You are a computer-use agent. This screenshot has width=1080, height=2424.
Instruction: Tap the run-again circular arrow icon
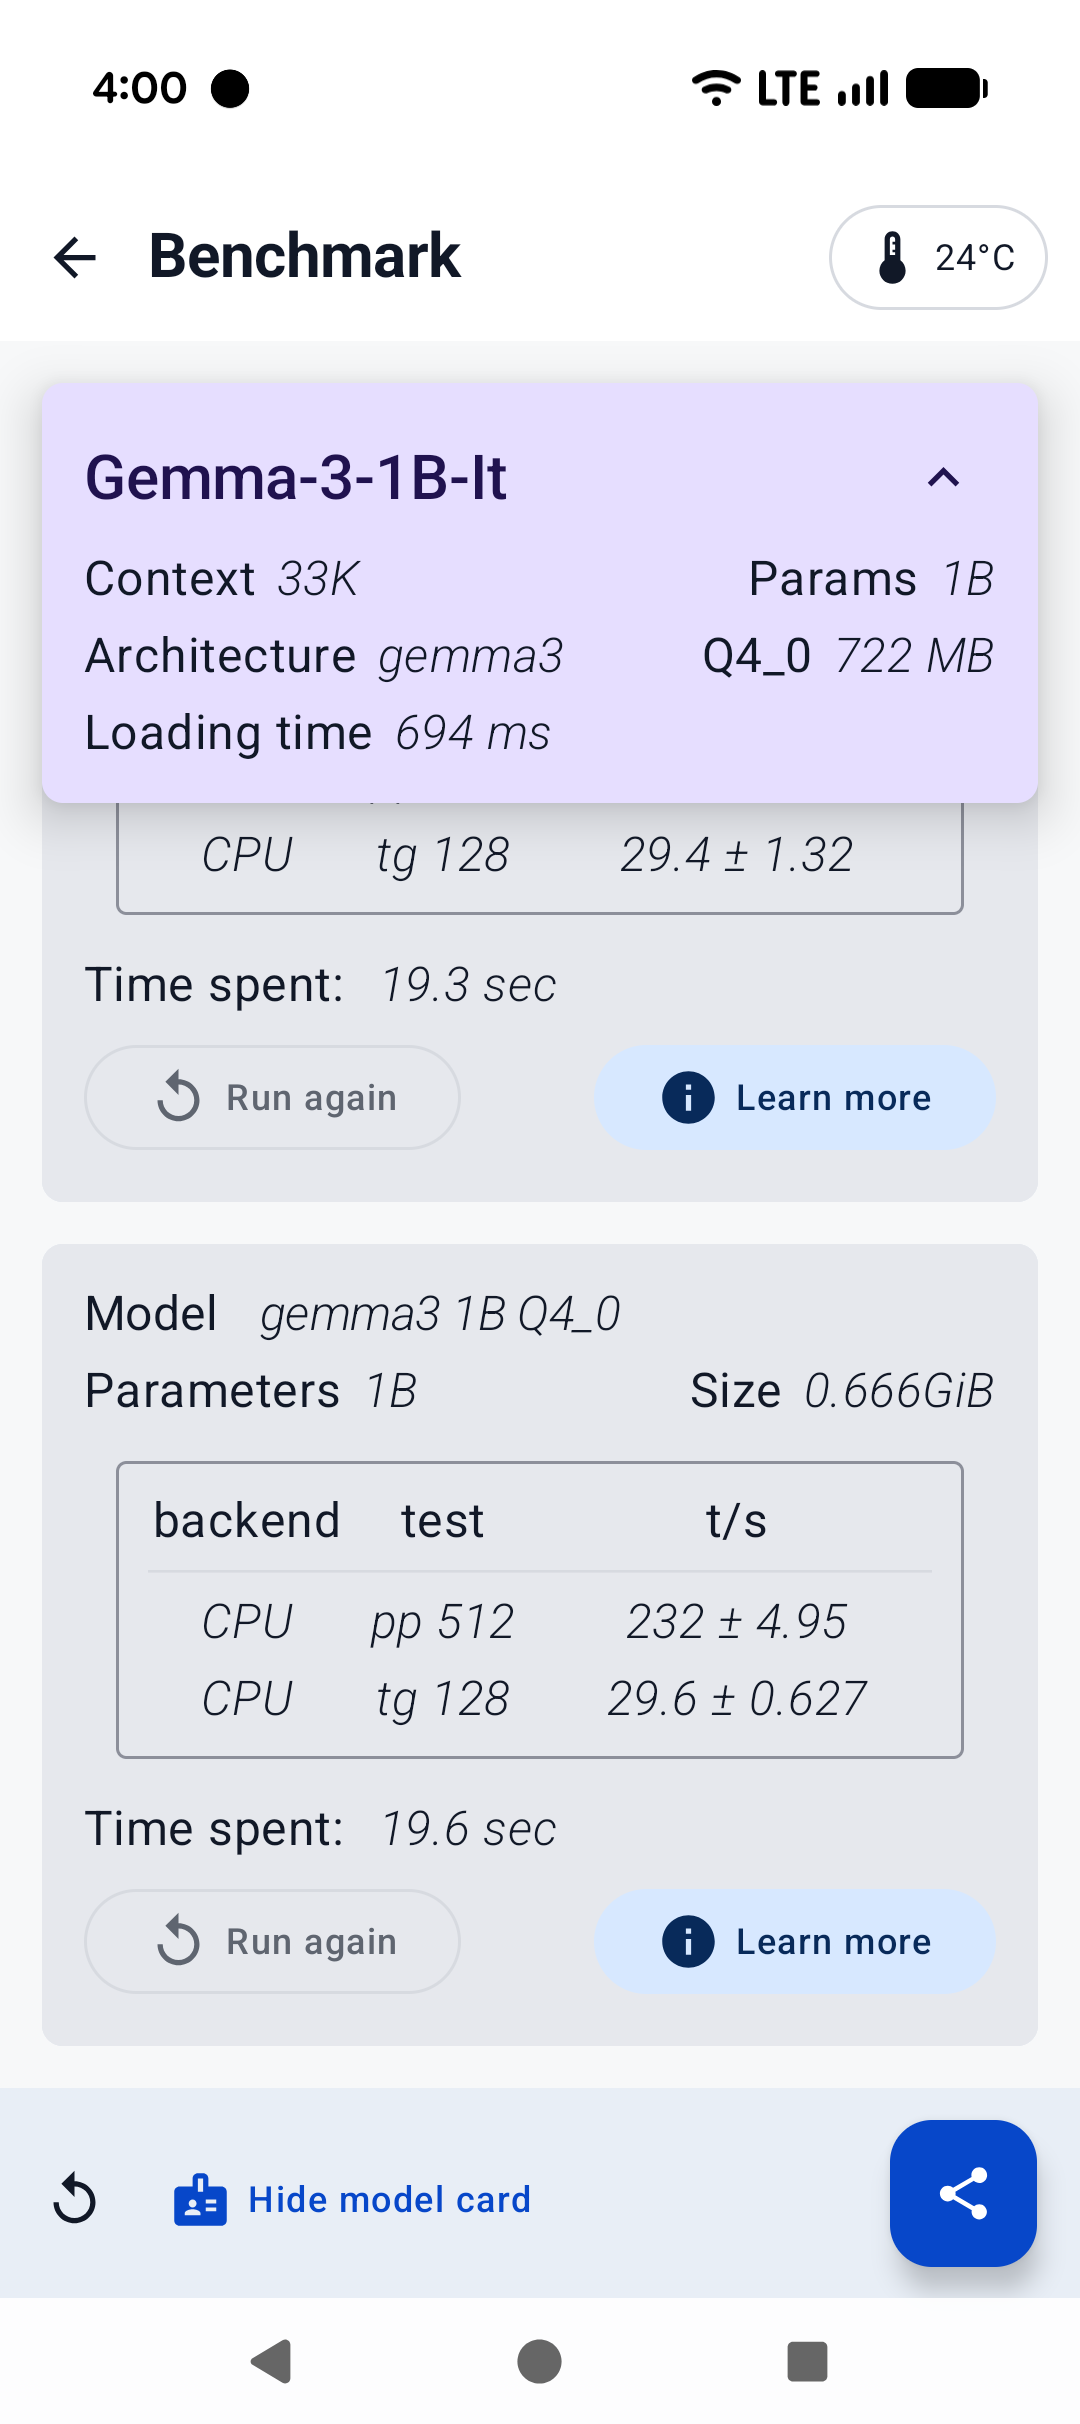click(x=178, y=1097)
